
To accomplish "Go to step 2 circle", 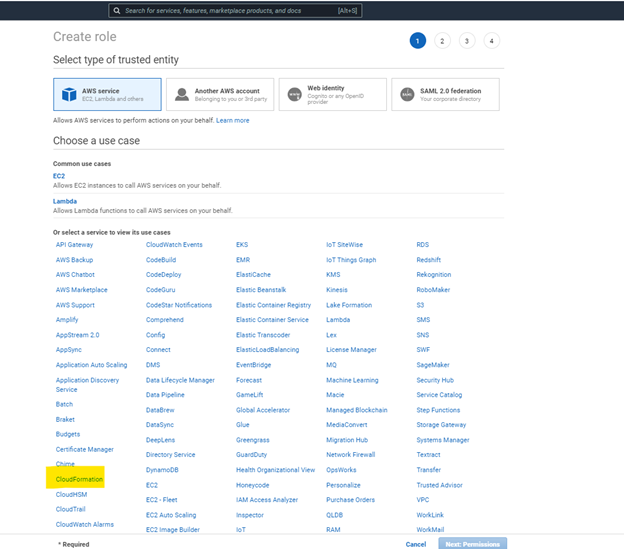I will (x=442, y=41).
